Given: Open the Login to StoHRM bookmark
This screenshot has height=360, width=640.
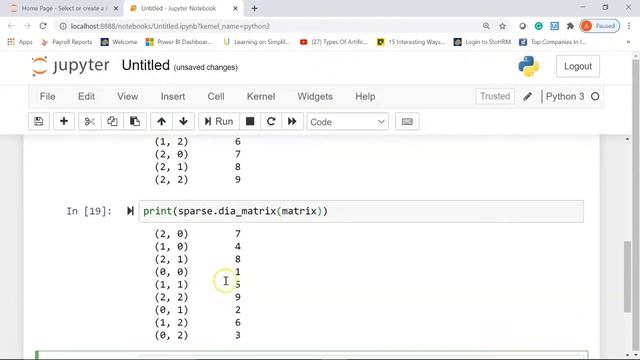Looking at the screenshot, I should (x=482, y=42).
